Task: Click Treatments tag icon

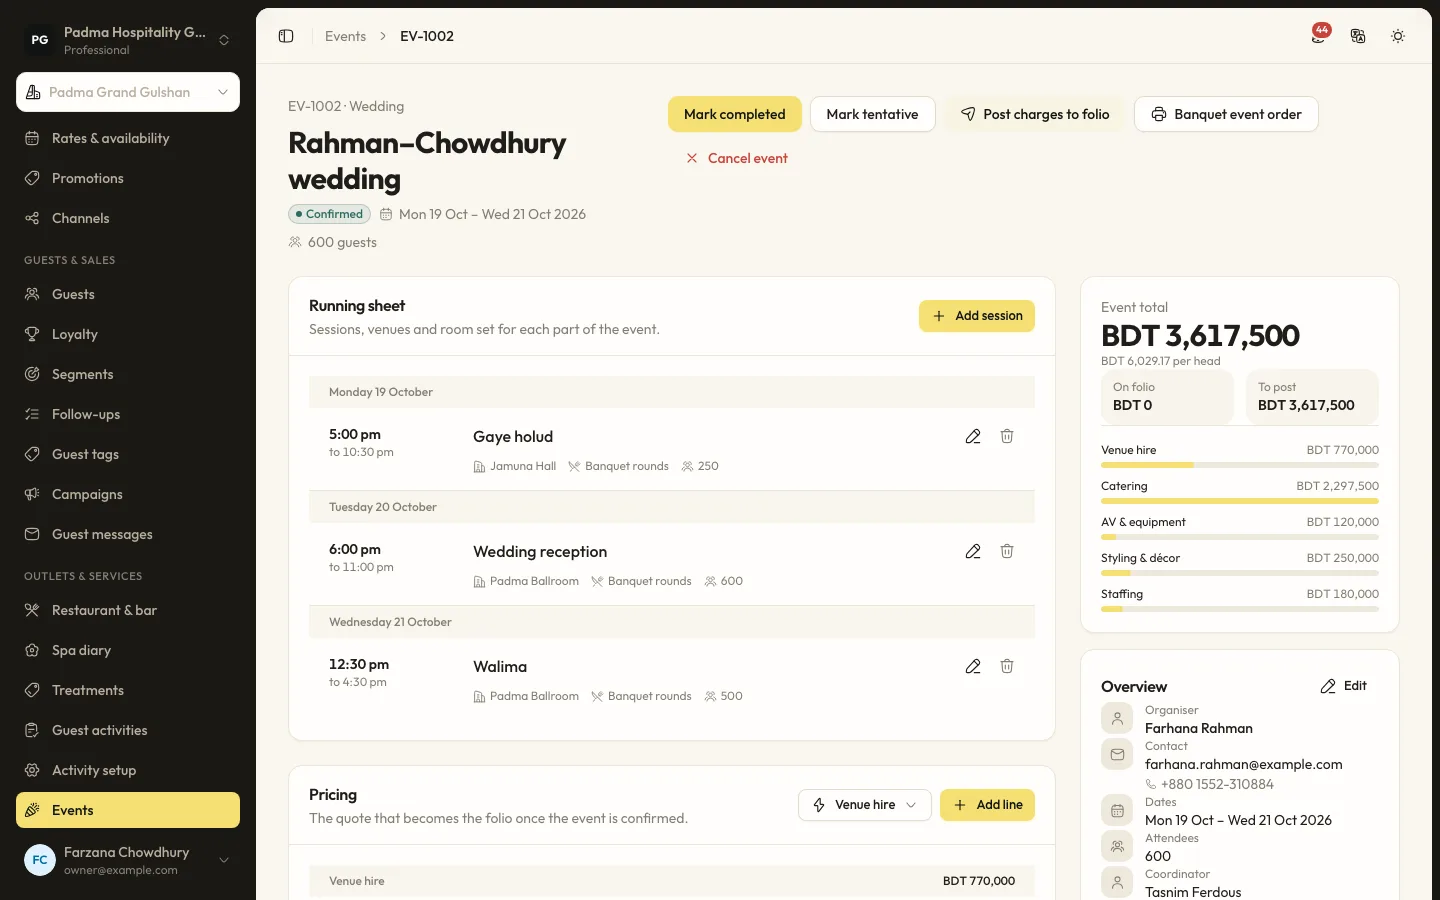Action: tap(32, 690)
